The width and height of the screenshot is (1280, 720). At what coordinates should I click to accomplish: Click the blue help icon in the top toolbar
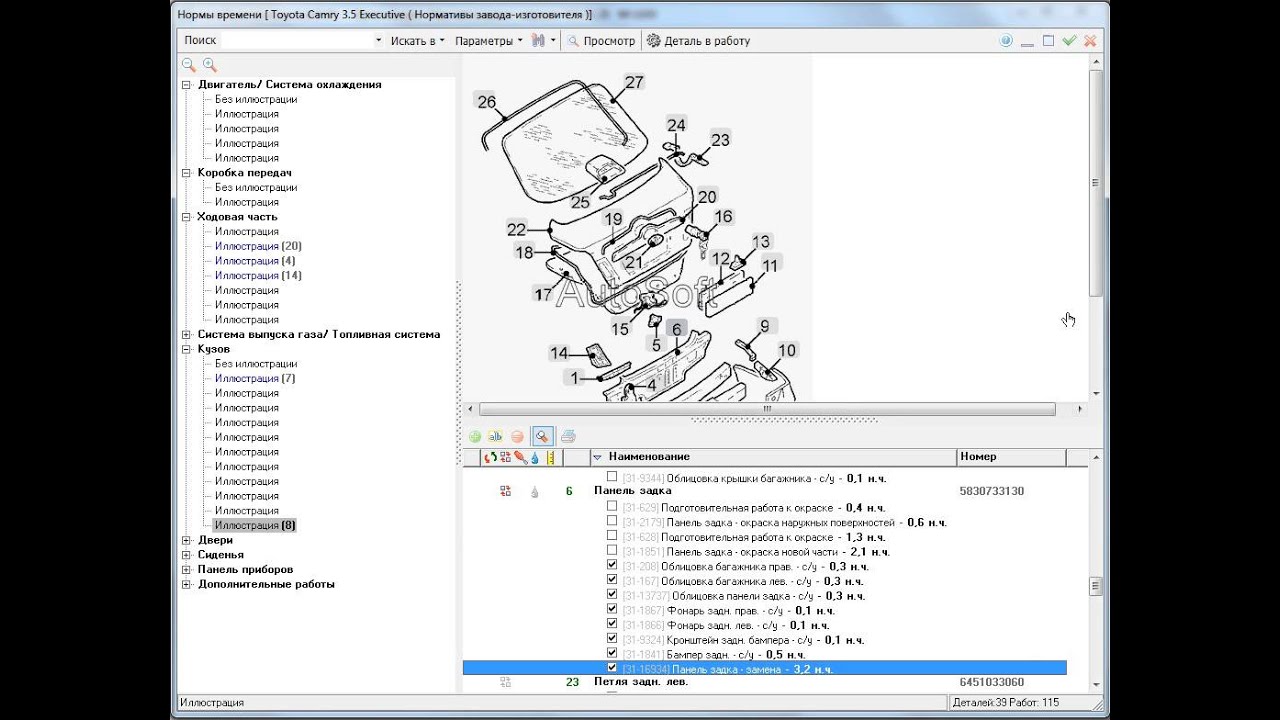[1006, 41]
